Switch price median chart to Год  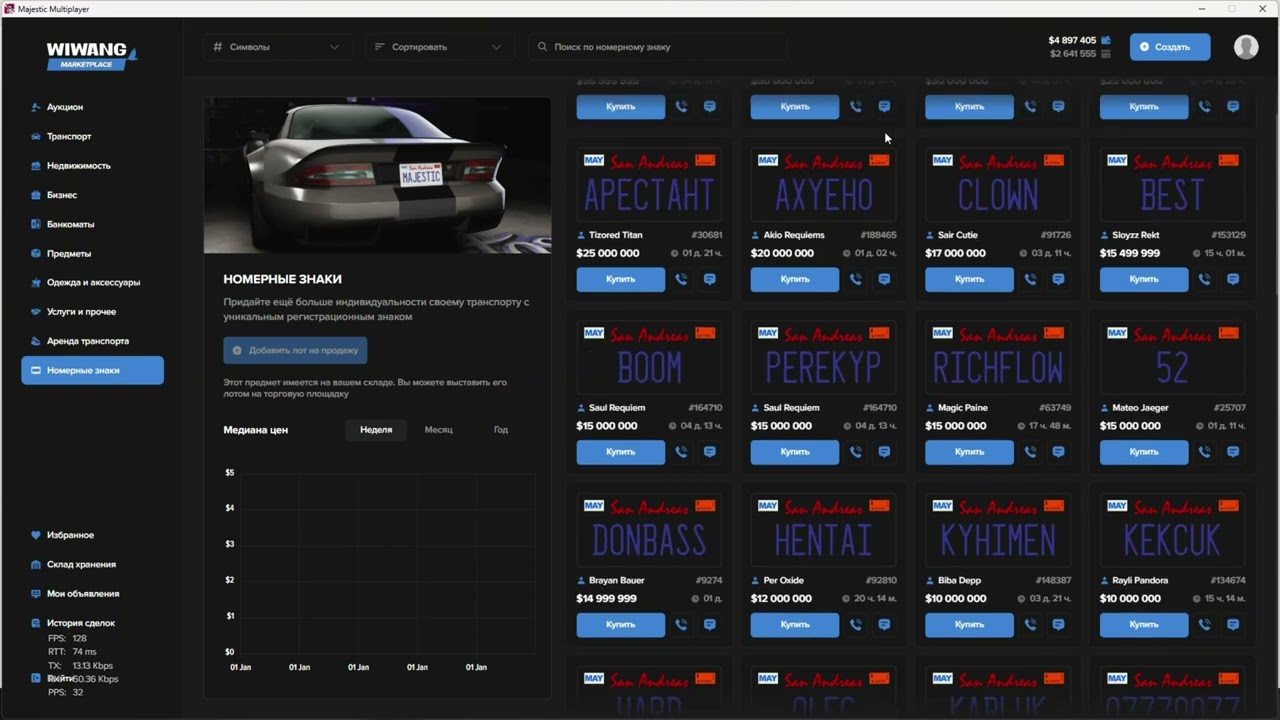(501, 430)
